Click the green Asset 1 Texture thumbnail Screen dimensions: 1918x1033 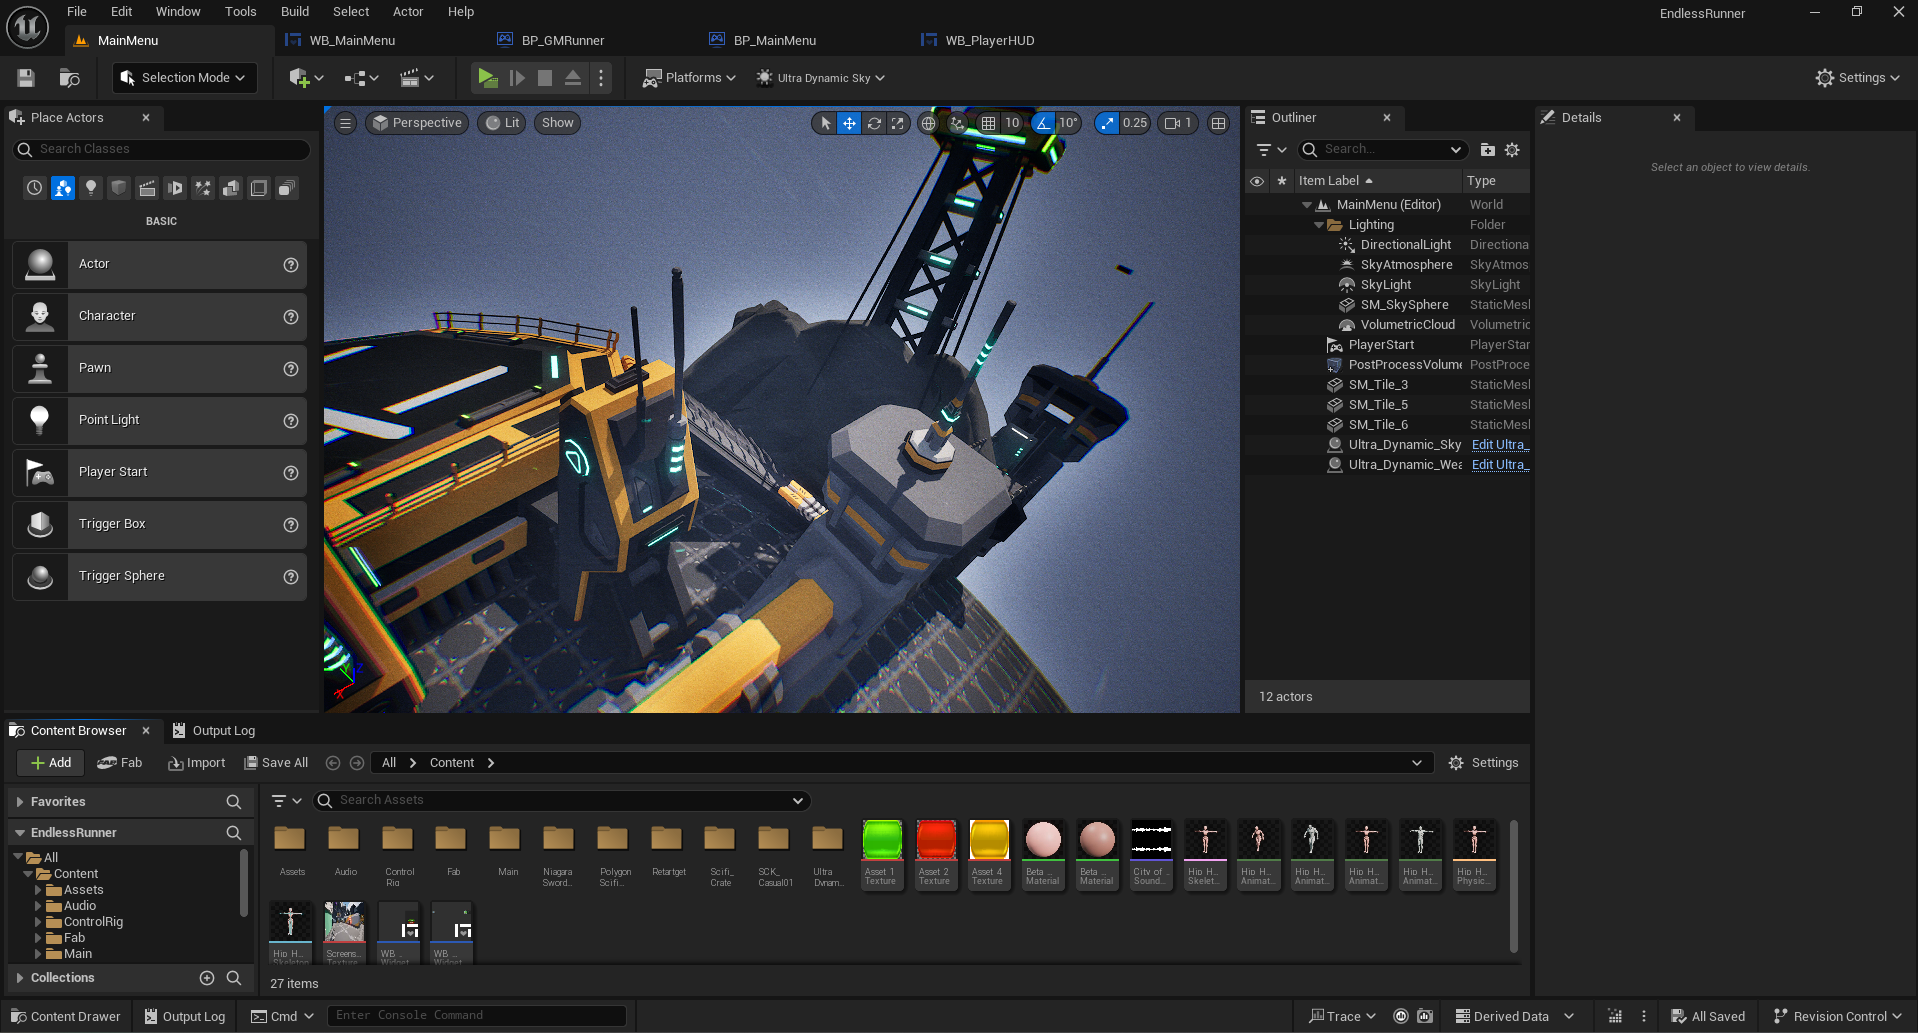point(881,841)
